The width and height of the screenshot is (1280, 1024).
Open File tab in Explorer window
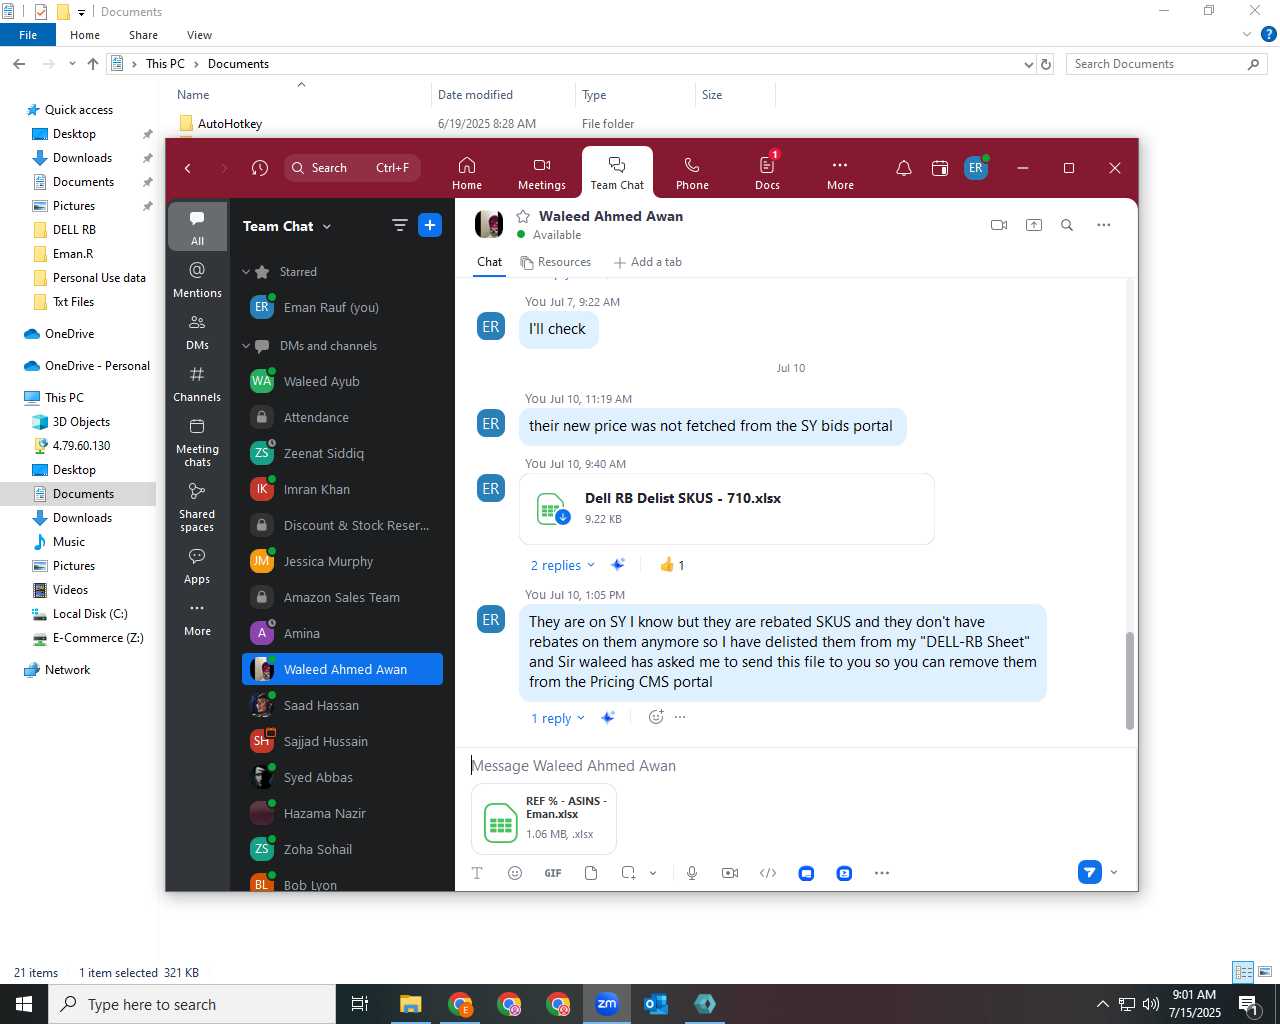[28, 35]
